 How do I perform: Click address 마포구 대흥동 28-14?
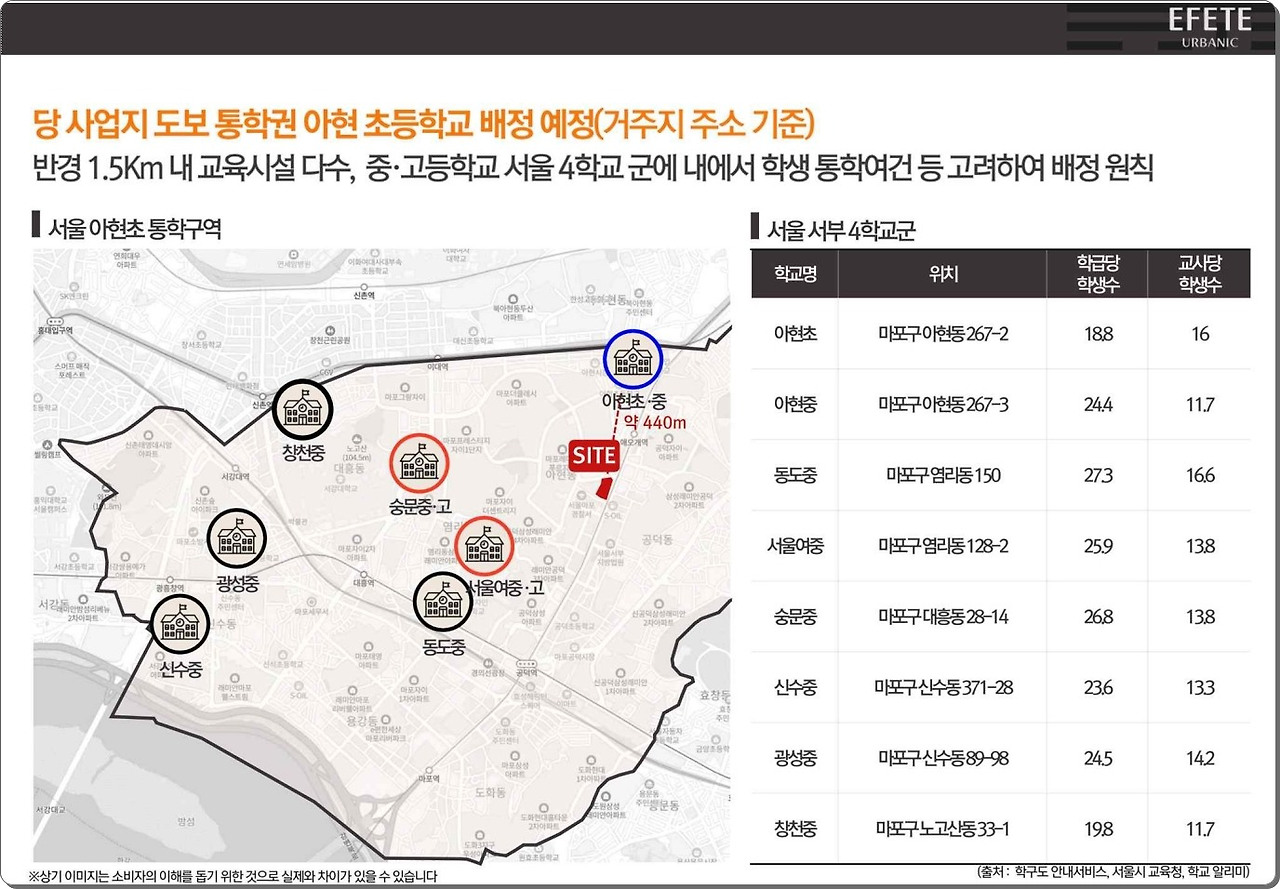tap(943, 617)
